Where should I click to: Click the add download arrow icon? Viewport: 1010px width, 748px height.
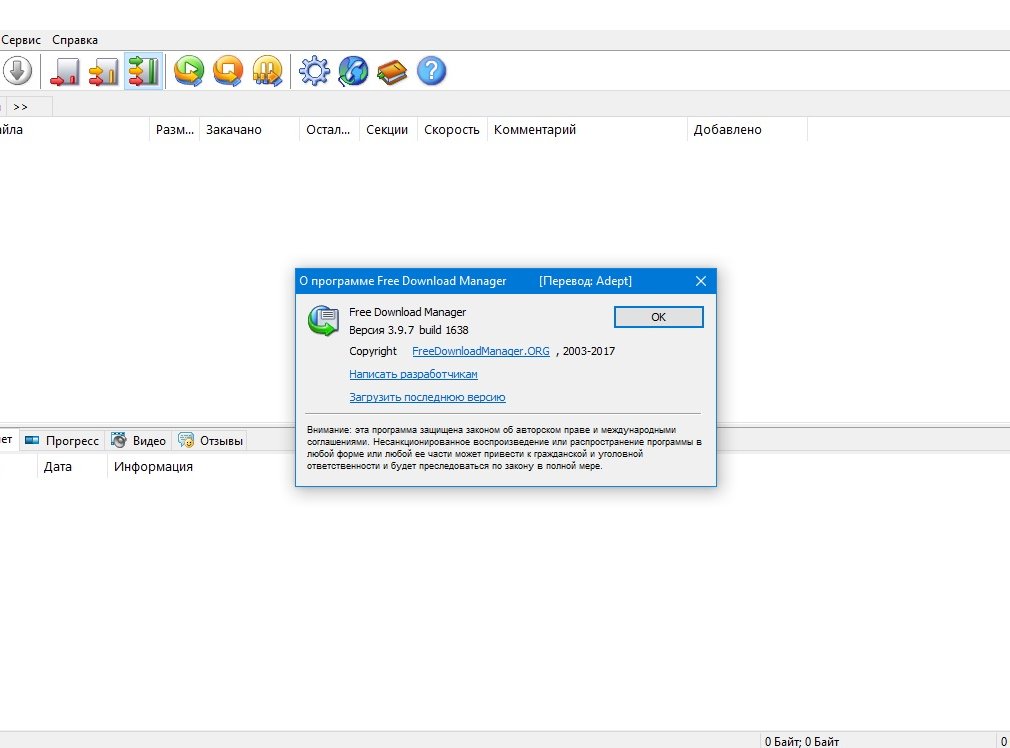pyautogui.click(x=17, y=70)
